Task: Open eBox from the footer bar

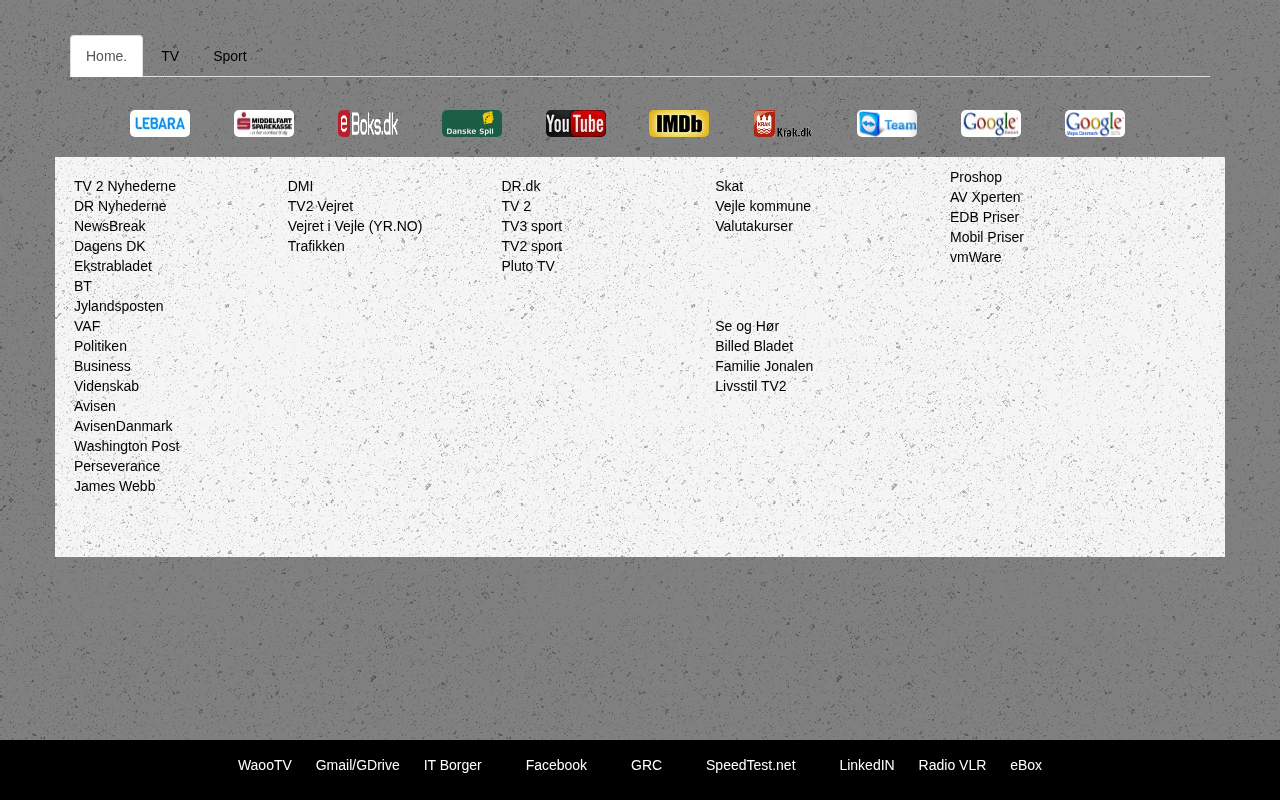Action: click(1026, 765)
